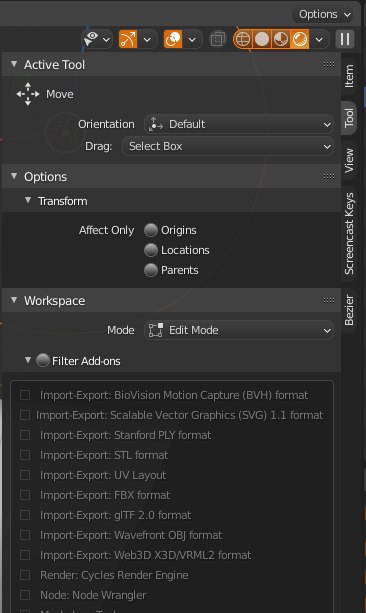The image size is (366, 613).
Task: Check BioVision Motion Capture (BVH) add-on
Action: pyautogui.click(x=25, y=395)
